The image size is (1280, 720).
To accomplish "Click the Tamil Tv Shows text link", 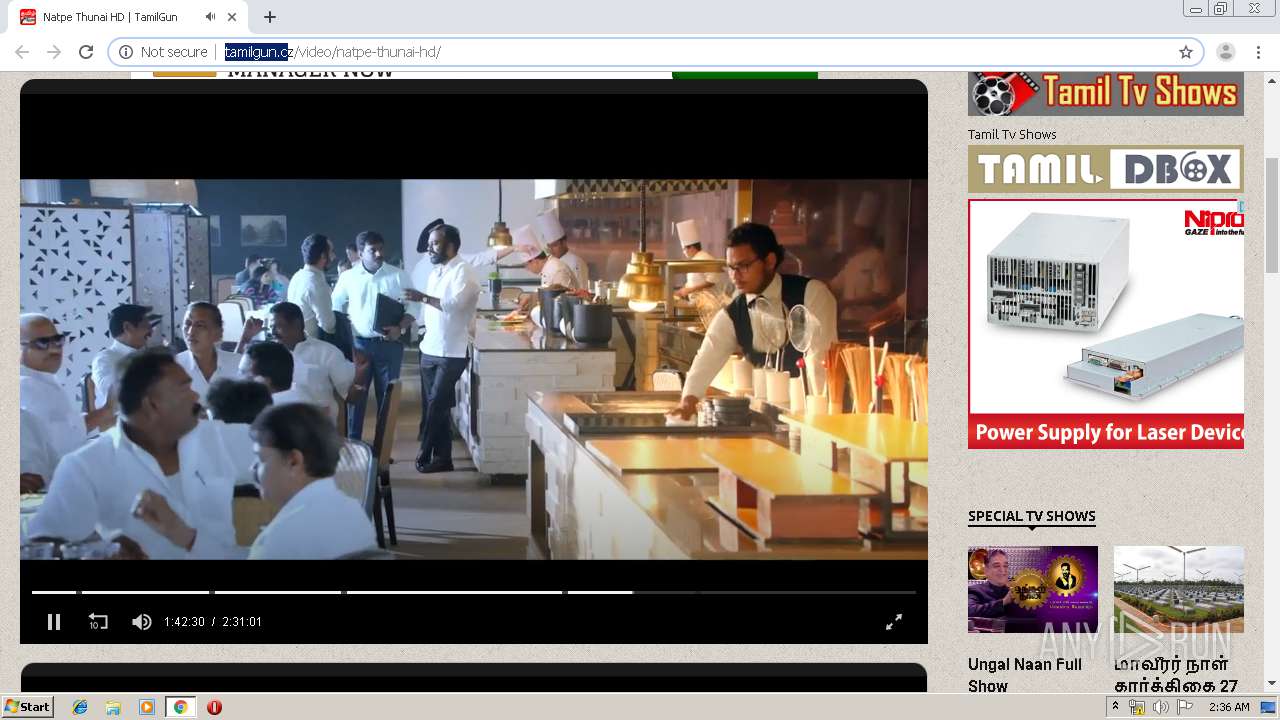I will (1012, 134).
